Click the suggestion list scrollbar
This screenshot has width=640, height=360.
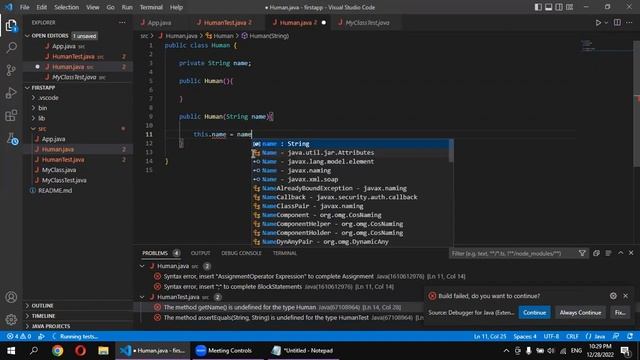(x=451, y=151)
